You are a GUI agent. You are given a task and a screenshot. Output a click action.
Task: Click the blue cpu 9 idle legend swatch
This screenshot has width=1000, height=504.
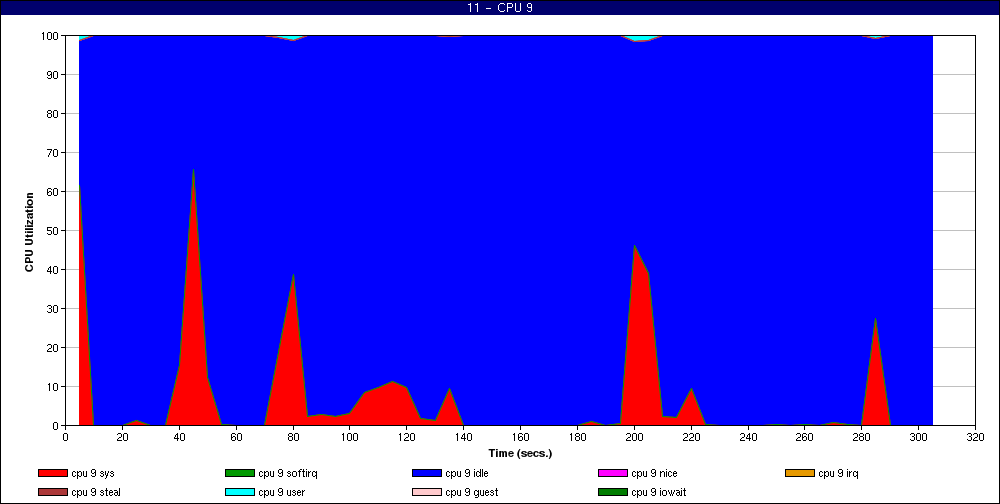pos(426,473)
